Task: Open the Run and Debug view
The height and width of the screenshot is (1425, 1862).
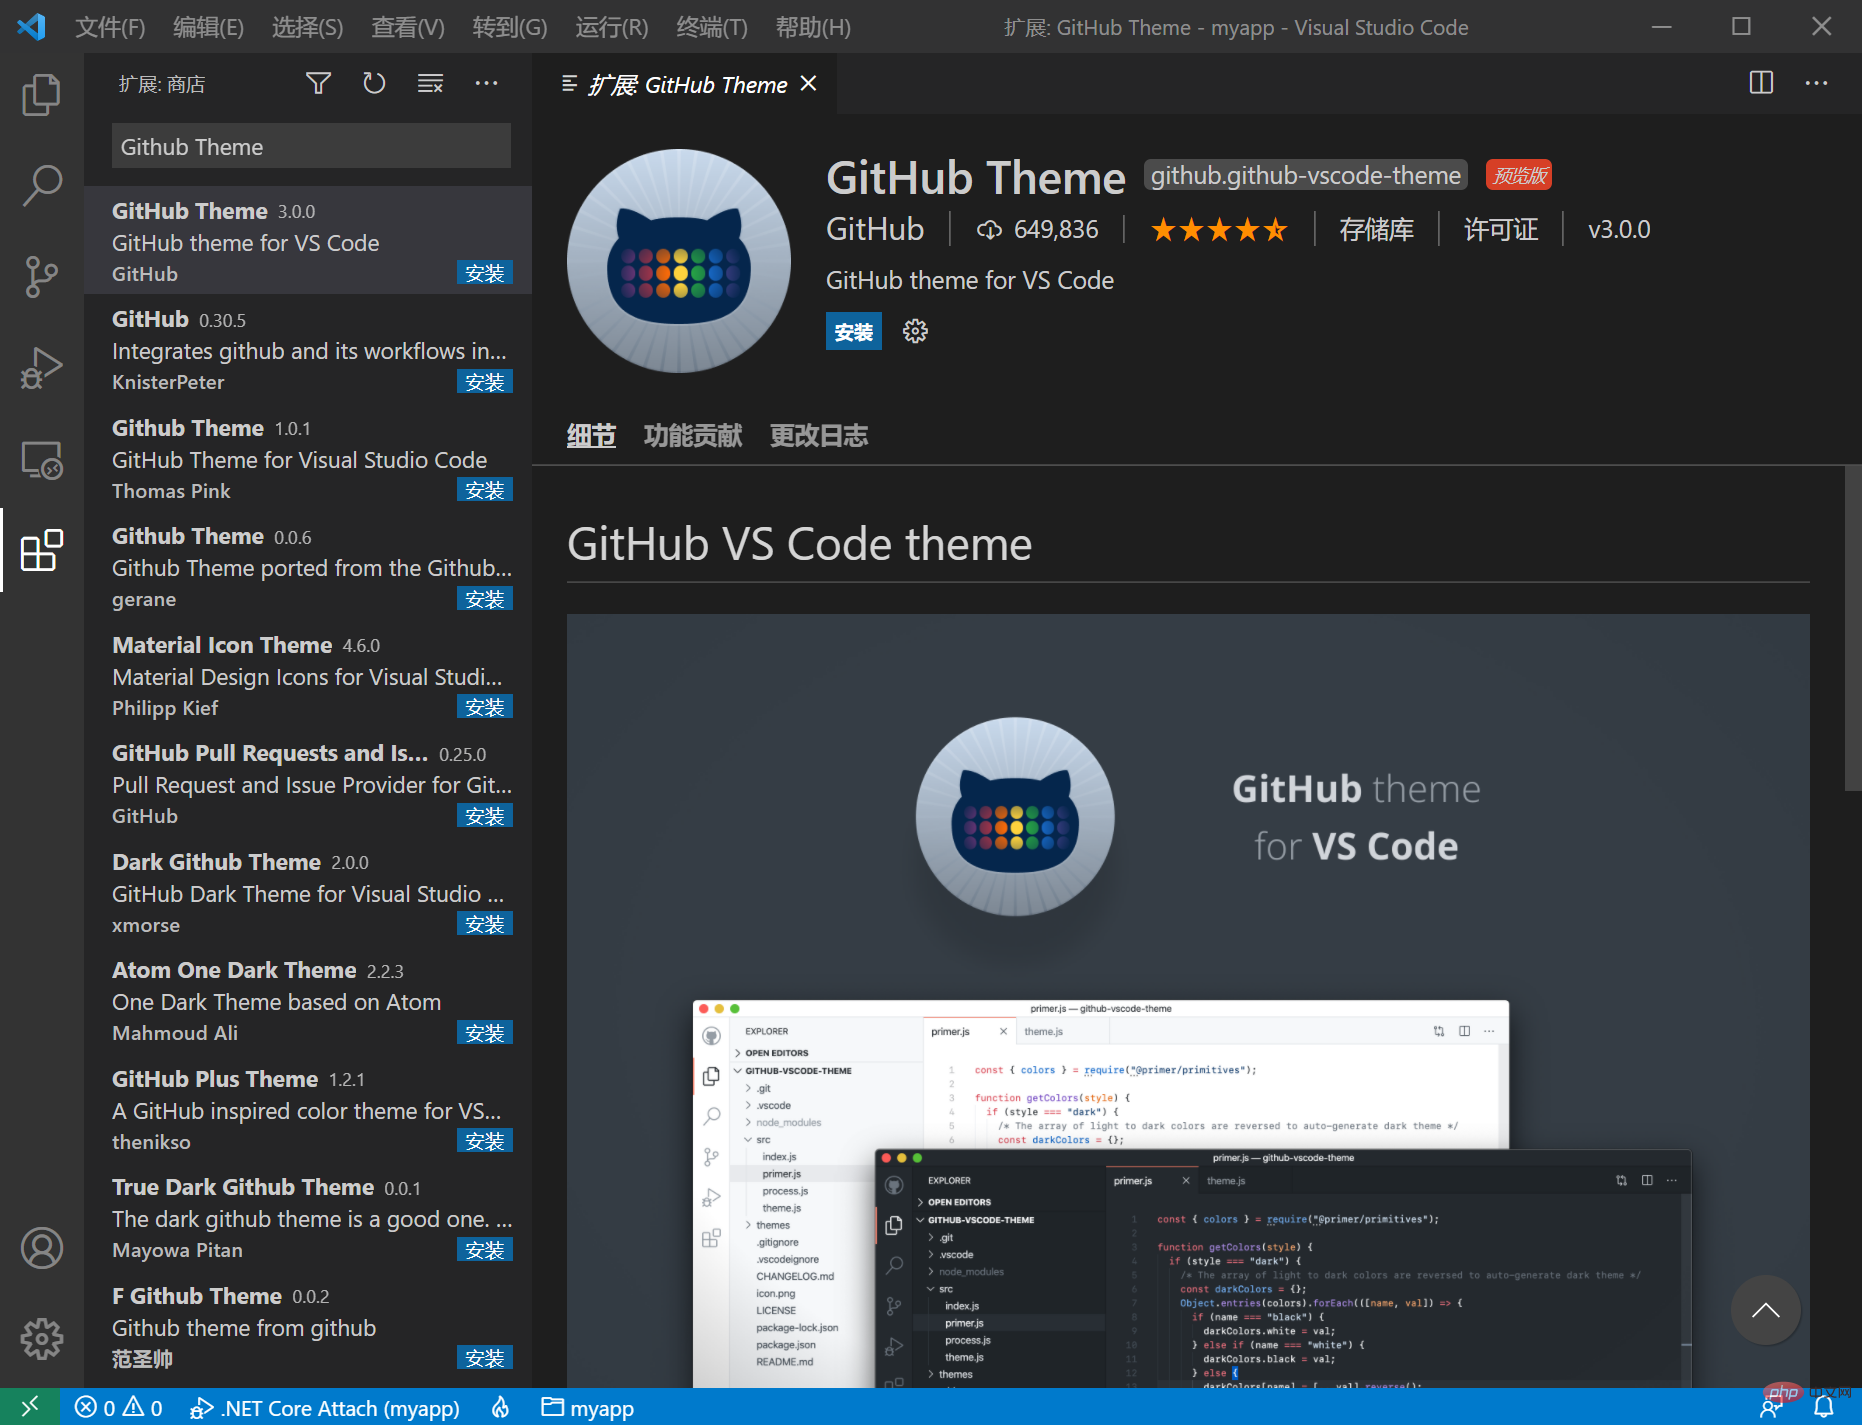Action: pos(41,368)
